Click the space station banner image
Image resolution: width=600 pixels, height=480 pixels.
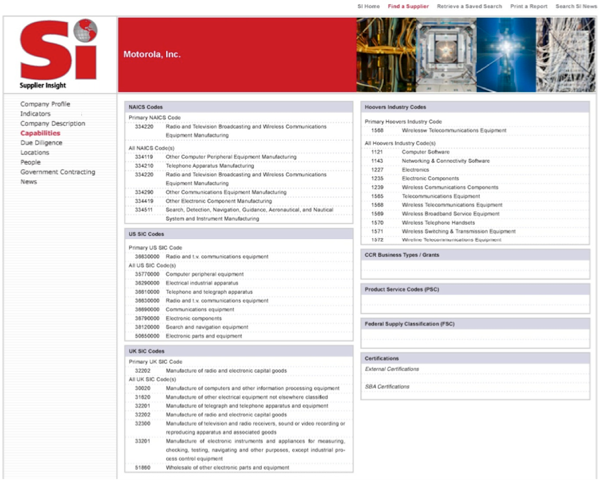446,55
